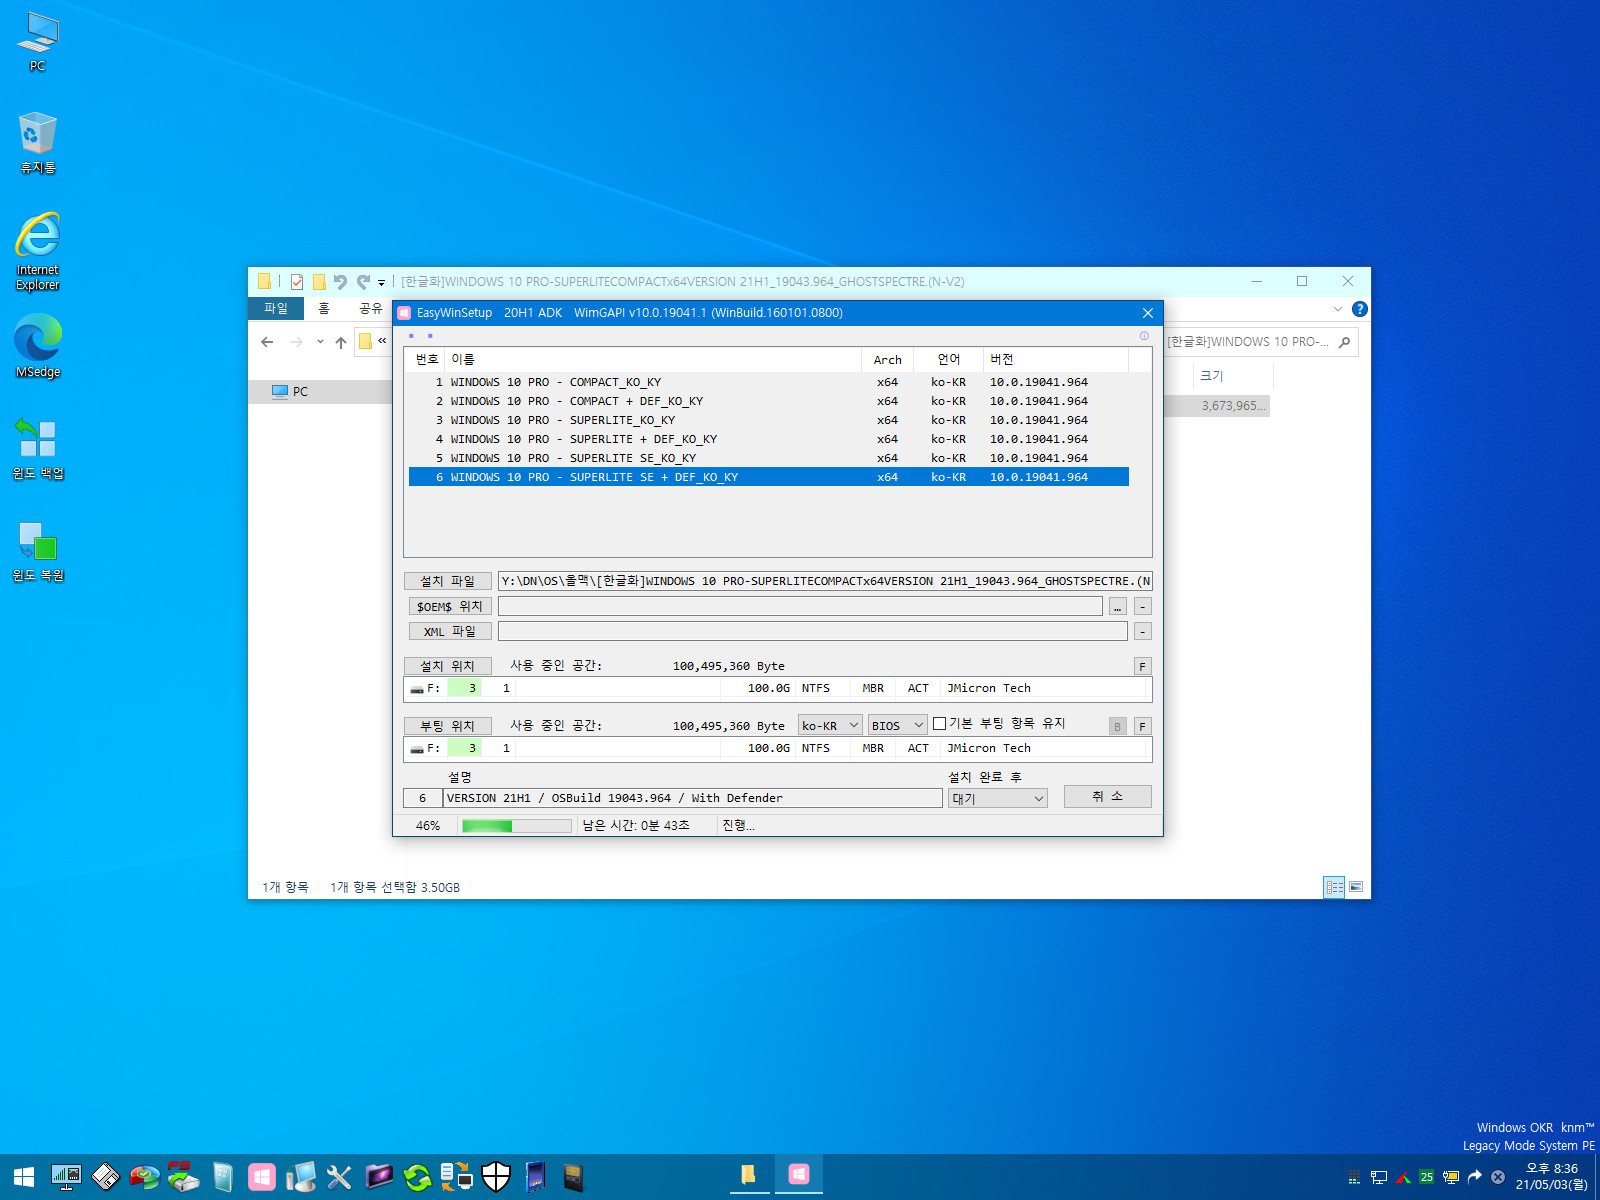This screenshot has height=1200, width=1600.
Task: Click the green 25 tray icon
Action: pos(1426,1177)
